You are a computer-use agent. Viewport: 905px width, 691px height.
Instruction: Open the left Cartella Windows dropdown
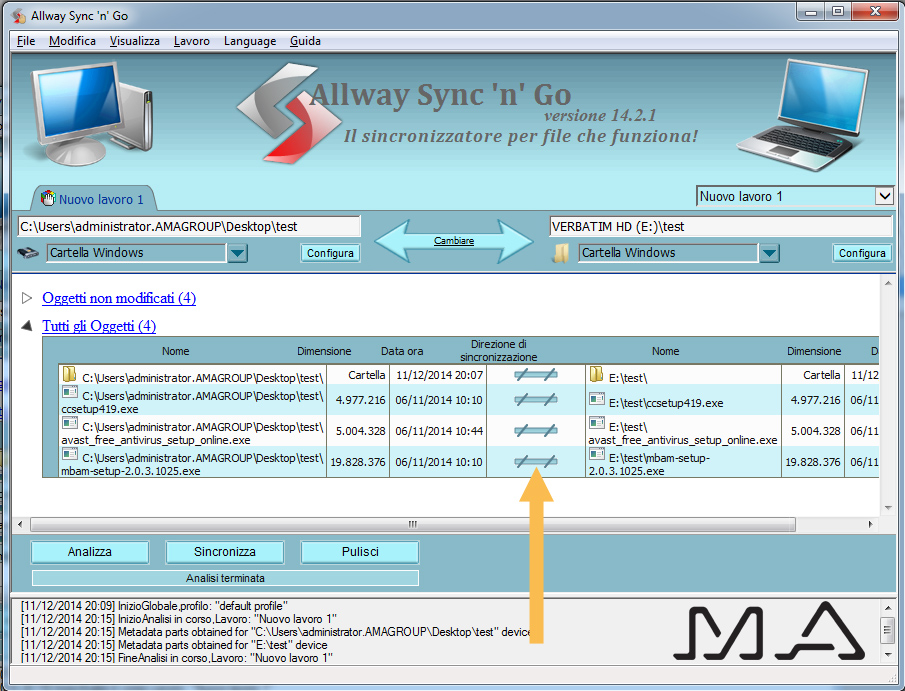(x=237, y=253)
